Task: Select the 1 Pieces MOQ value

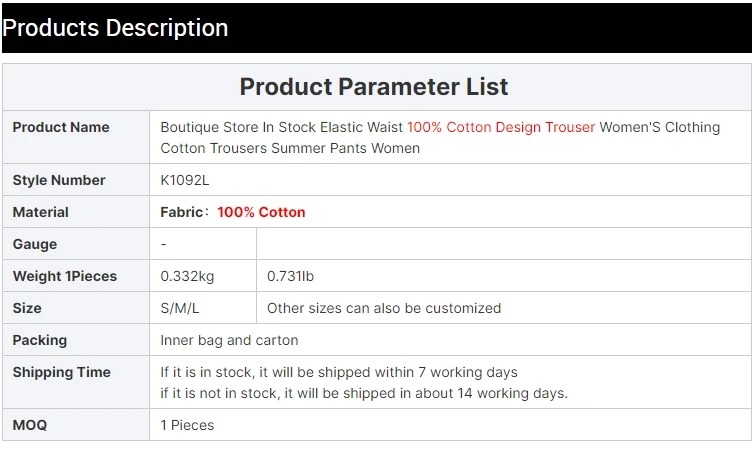Action: (187, 425)
